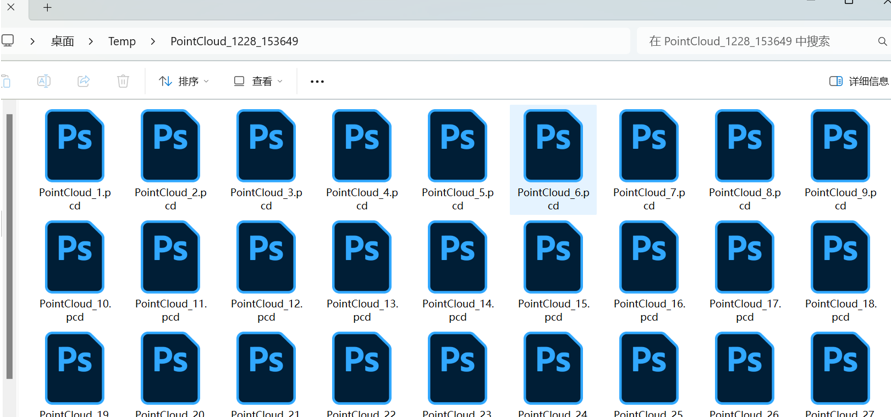The image size is (893, 419).
Task: Select the PointCloud_22 file icon
Action: point(362,368)
